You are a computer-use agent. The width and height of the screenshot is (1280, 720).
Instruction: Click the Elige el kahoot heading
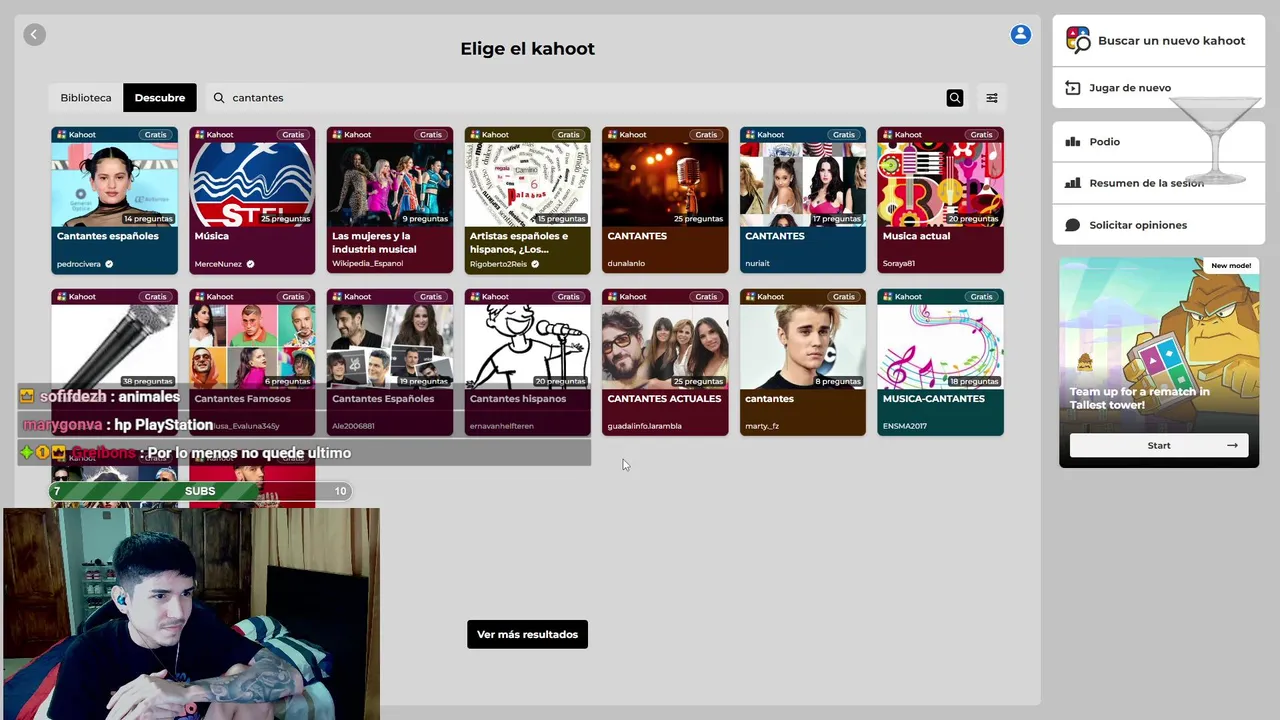pyautogui.click(x=527, y=48)
